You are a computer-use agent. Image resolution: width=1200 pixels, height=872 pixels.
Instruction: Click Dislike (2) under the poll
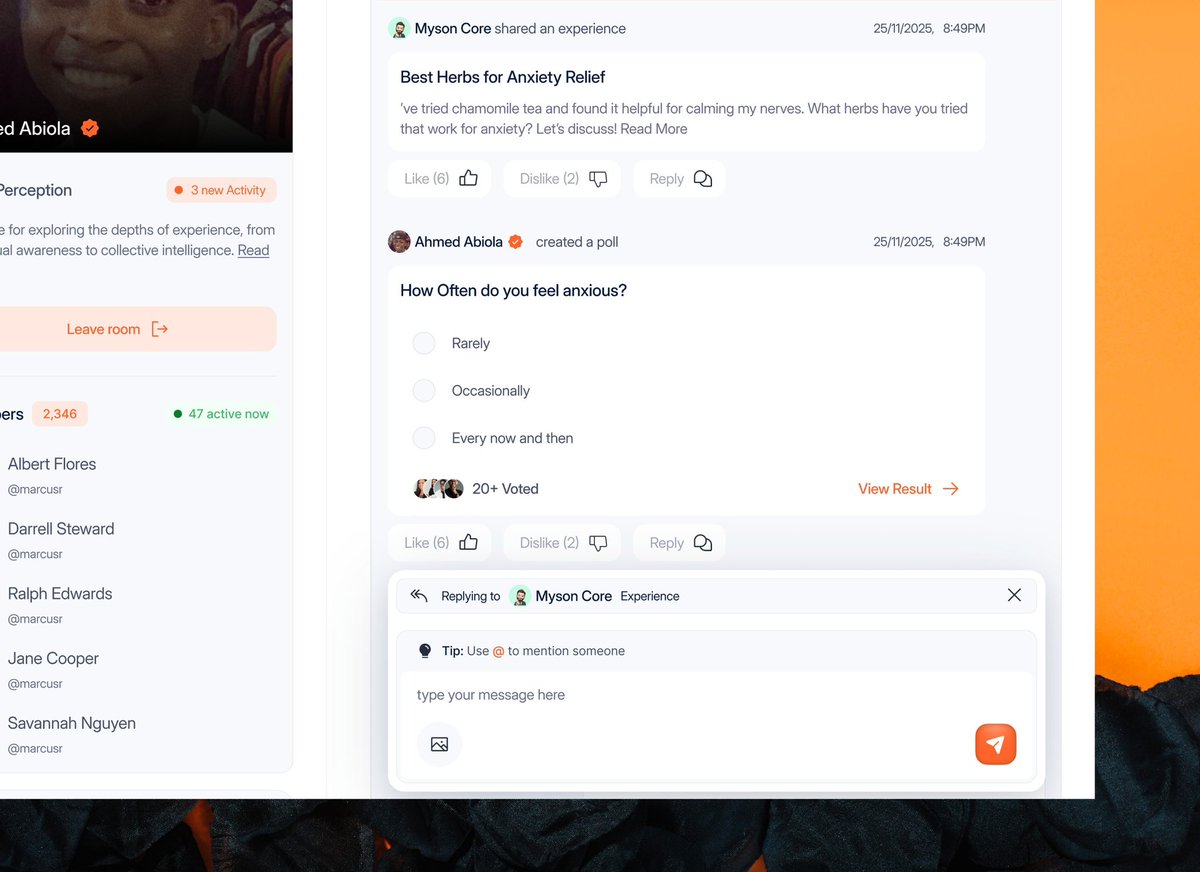click(x=562, y=543)
